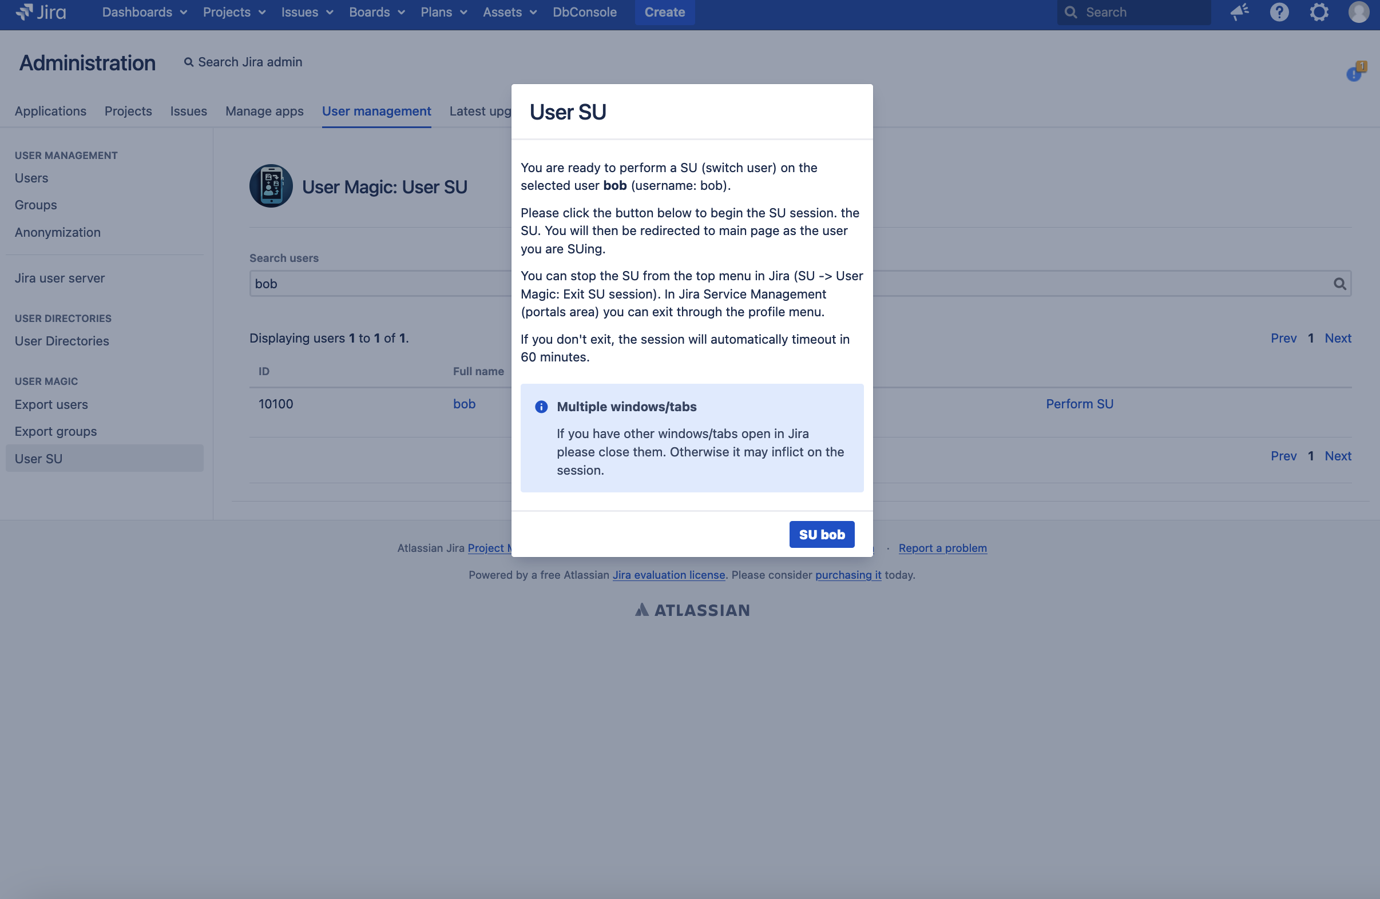Screen dimensions: 1380x899
Task: Open DbConsole in top navigation
Action: click(x=585, y=12)
